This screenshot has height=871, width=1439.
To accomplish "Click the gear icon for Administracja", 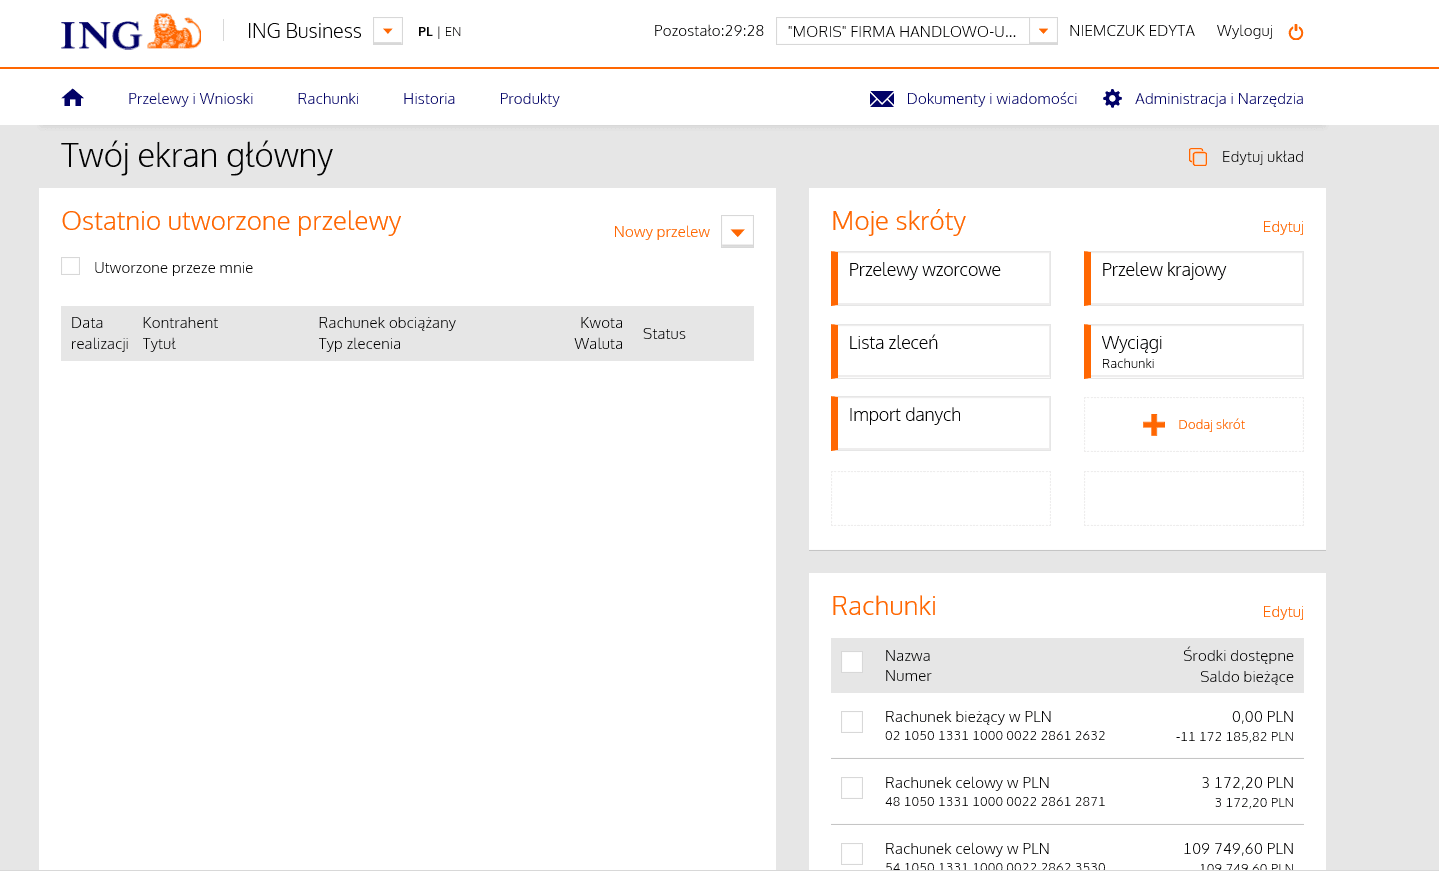I will click(x=1112, y=99).
